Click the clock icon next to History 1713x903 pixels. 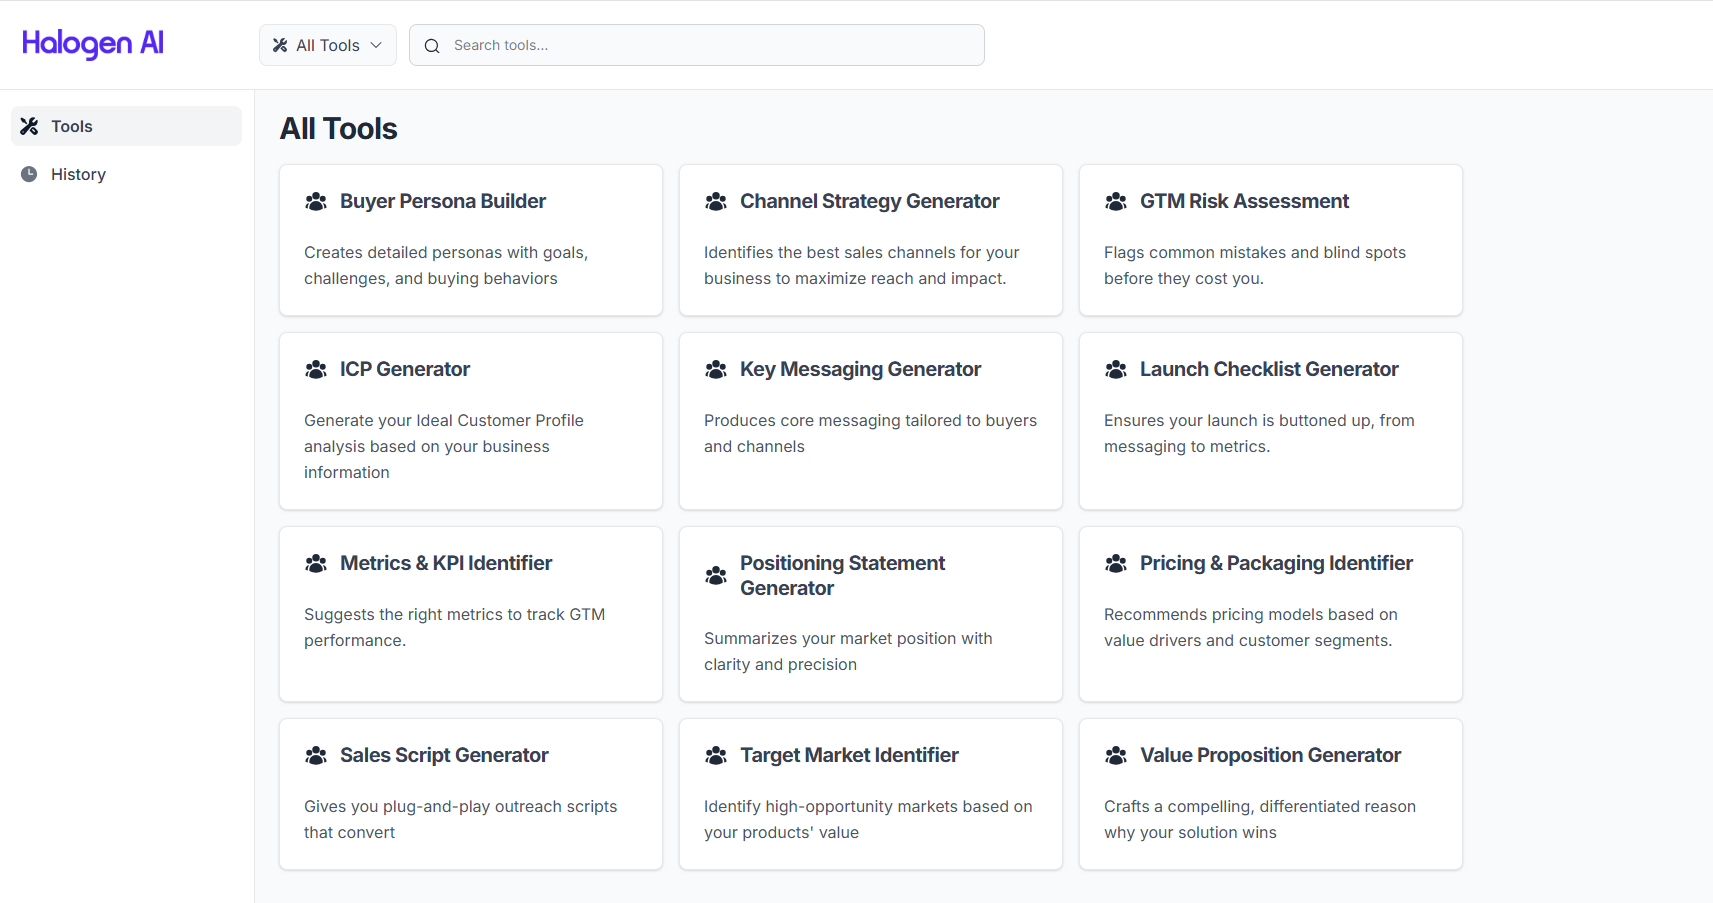click(x=30, y=174)
